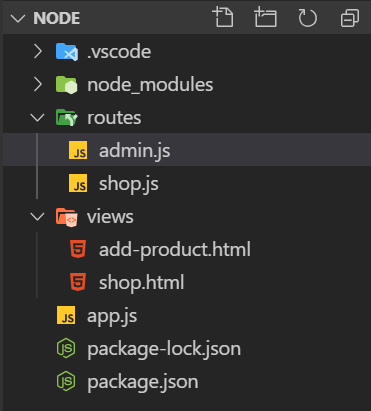Click the JS icon beside app.js
This screenshot has width=371, height=411.
[x=66, y=315]
